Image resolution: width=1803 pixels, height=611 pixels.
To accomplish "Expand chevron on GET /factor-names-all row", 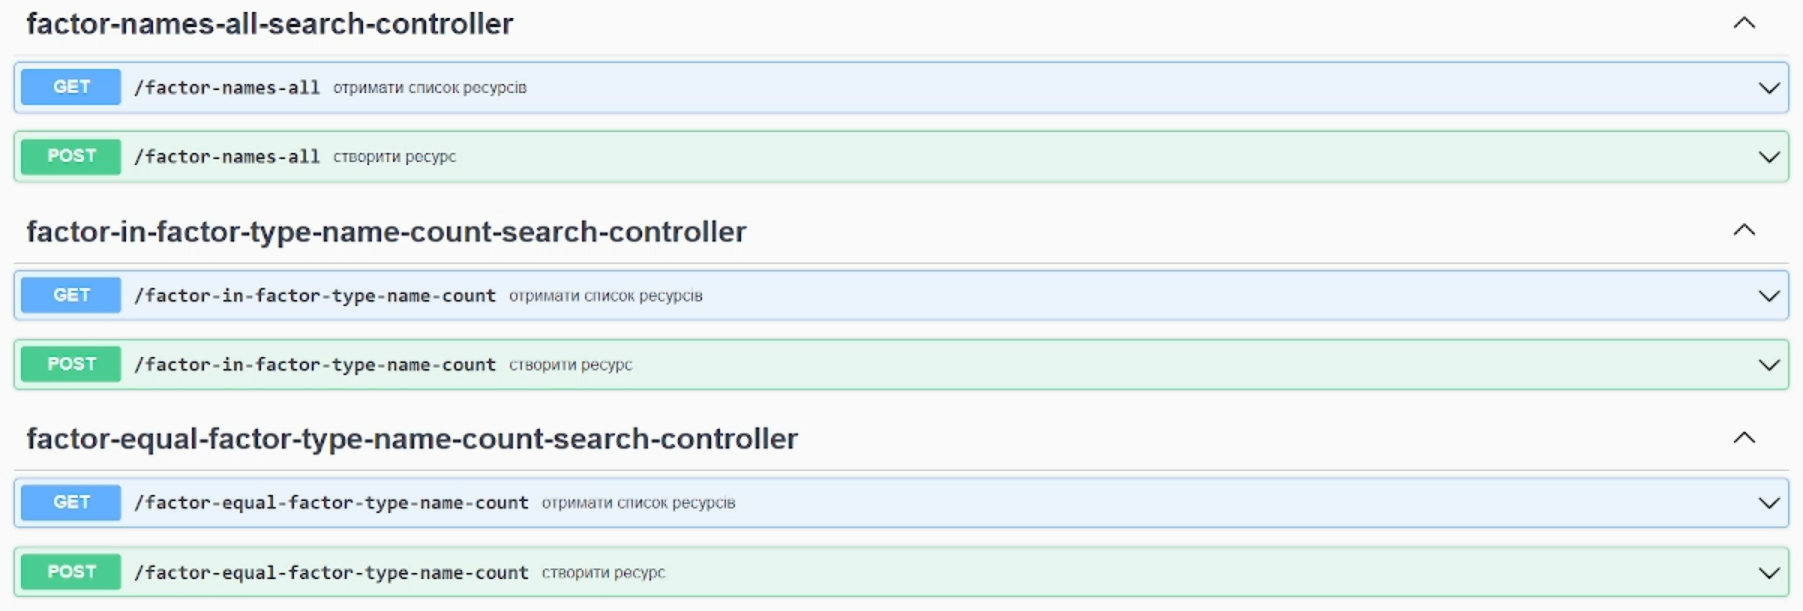I will (x=1769, y=88).
